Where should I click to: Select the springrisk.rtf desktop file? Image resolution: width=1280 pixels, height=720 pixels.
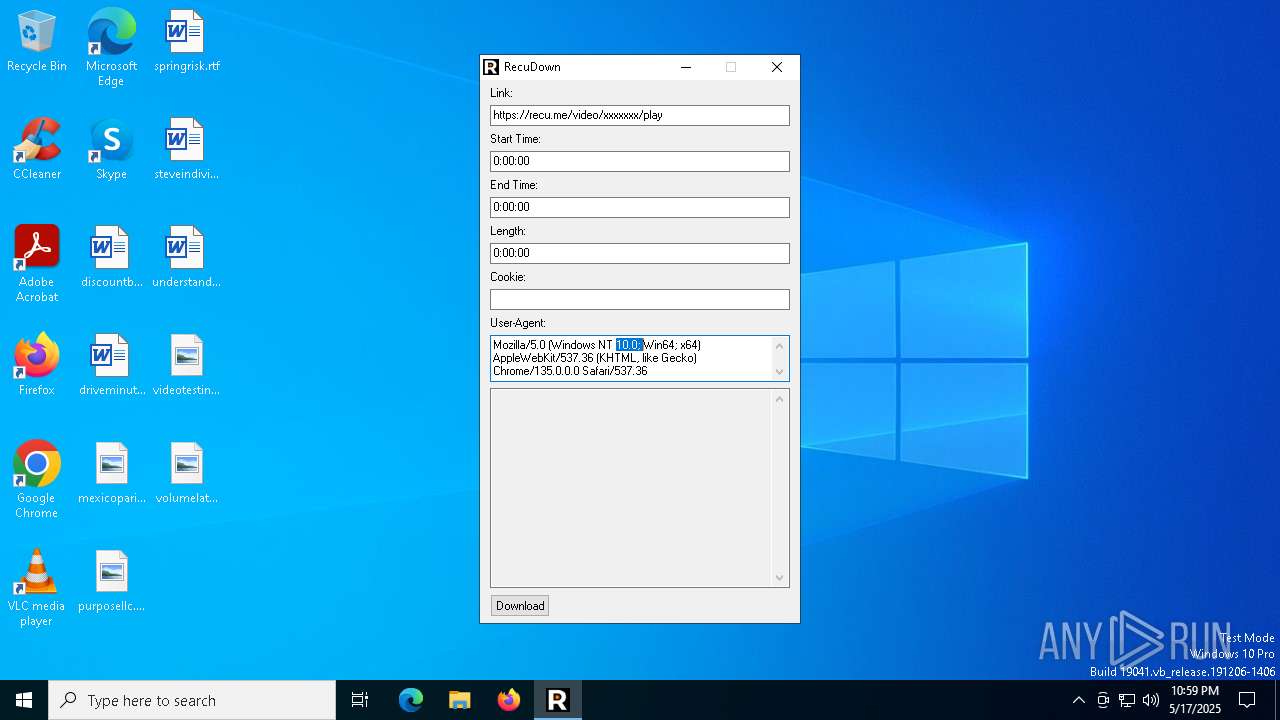pos(186,42)
